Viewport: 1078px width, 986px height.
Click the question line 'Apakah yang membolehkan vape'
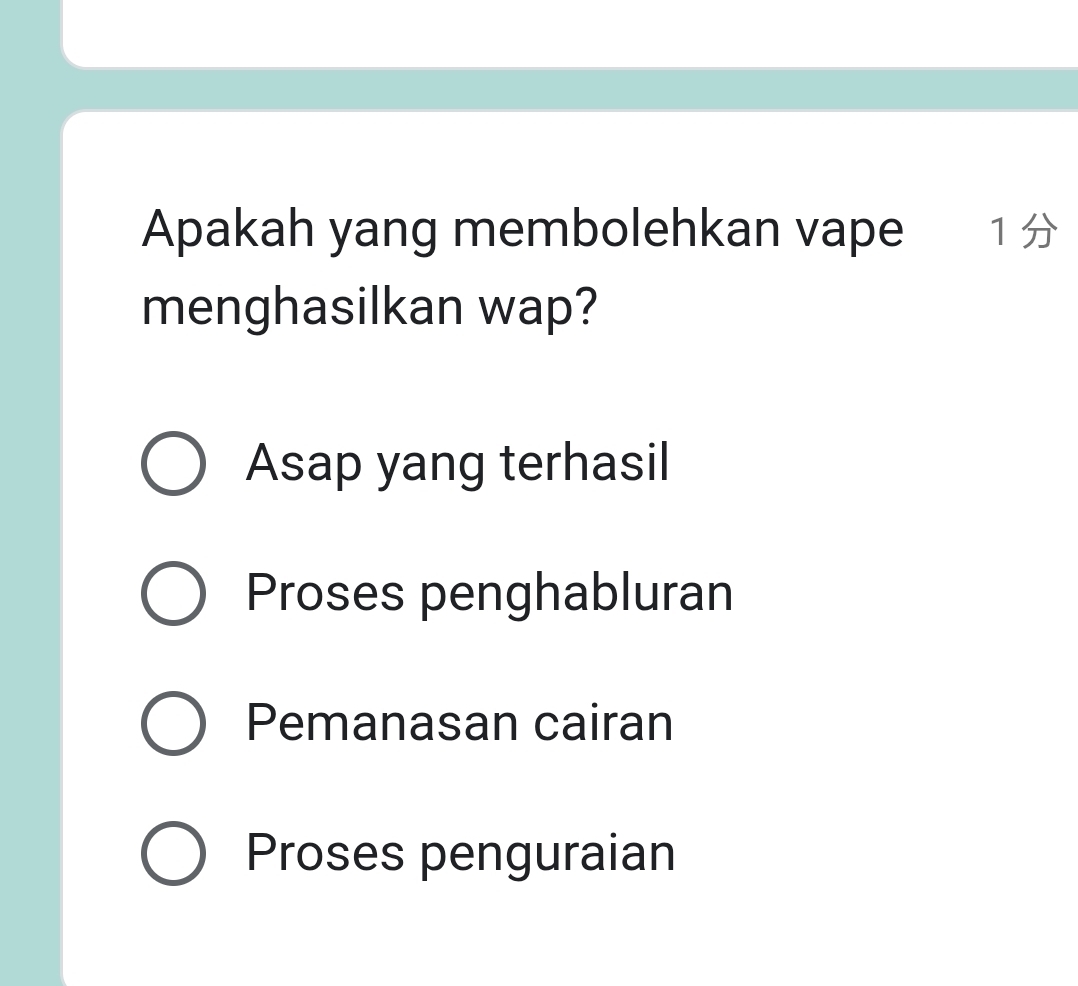(522, 231)
